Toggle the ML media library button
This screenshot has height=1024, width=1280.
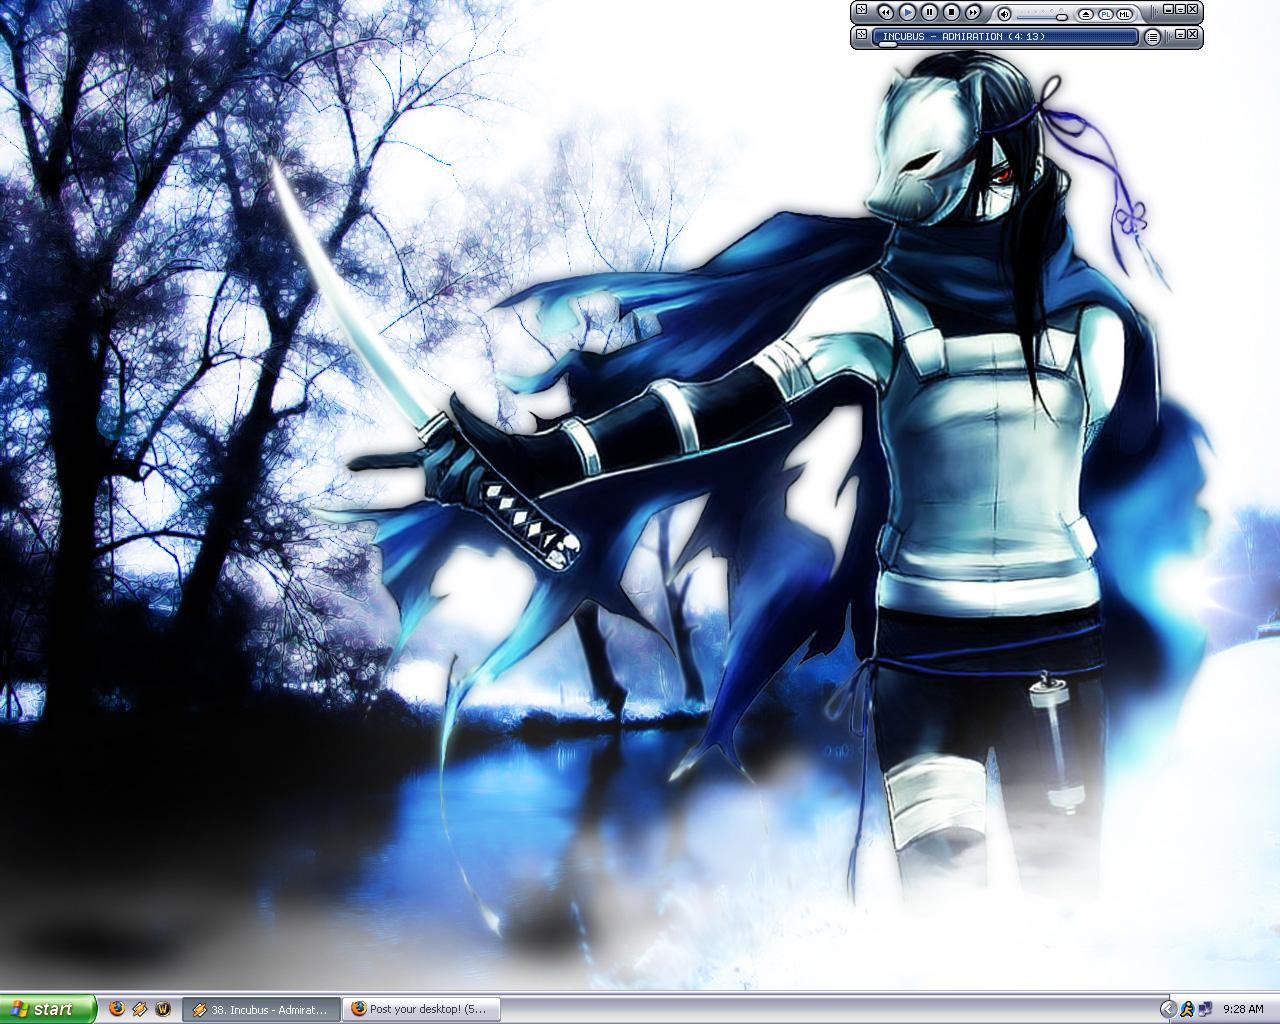(1124, 14)
